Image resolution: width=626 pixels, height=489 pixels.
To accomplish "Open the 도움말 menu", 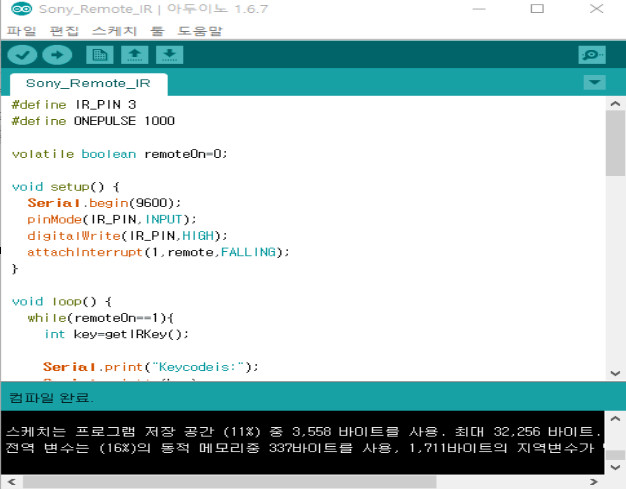I will [x=200, y=31].
